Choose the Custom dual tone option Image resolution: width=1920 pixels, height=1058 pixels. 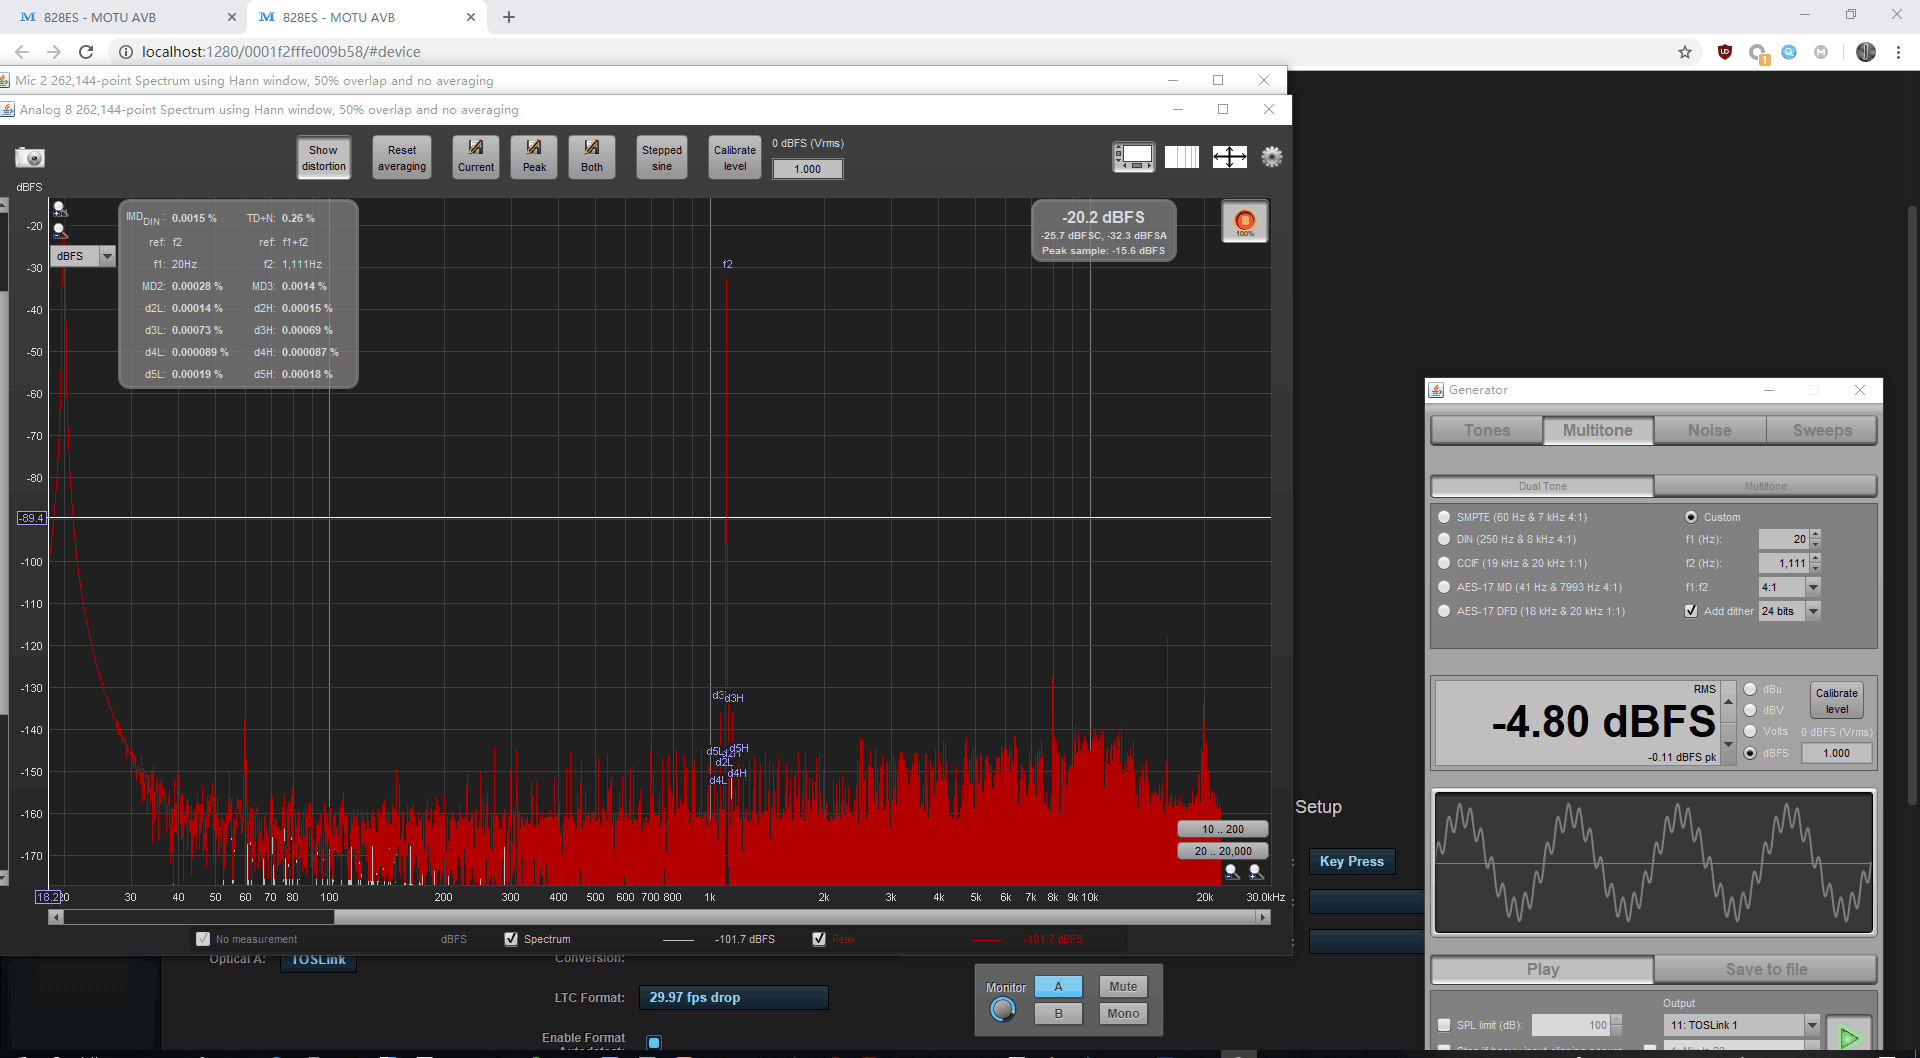[1691, 517]
